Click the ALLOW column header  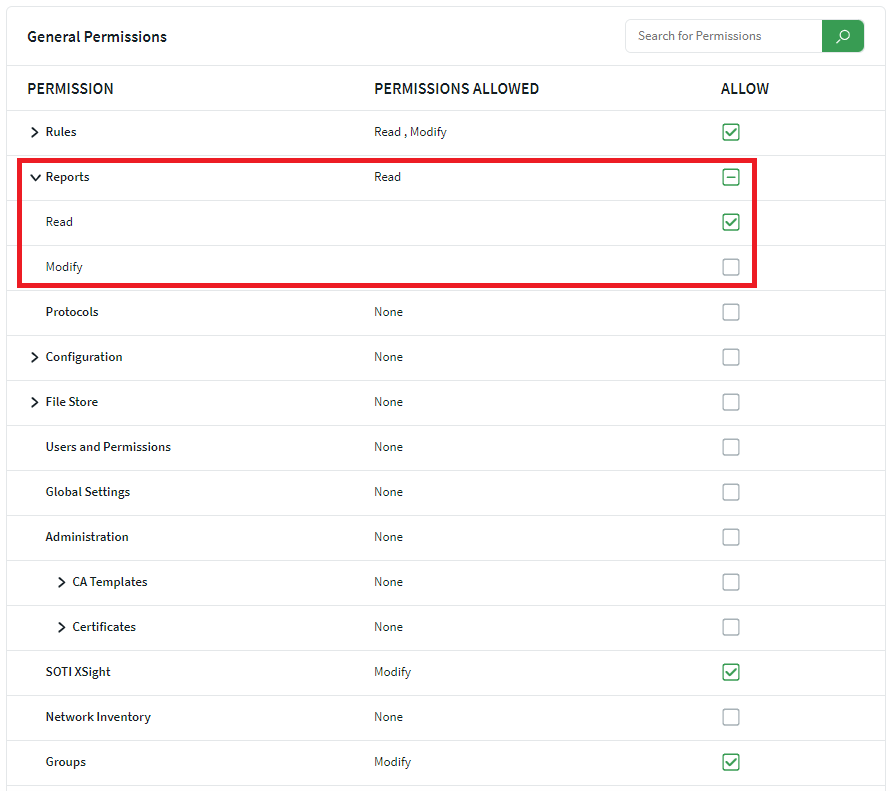744,89
